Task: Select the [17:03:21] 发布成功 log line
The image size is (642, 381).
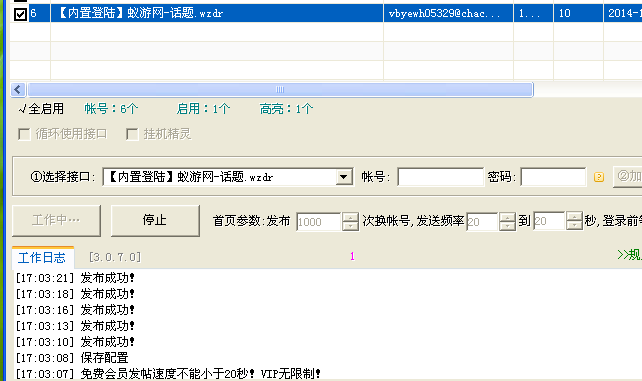Action: click(x=75, y=278)
